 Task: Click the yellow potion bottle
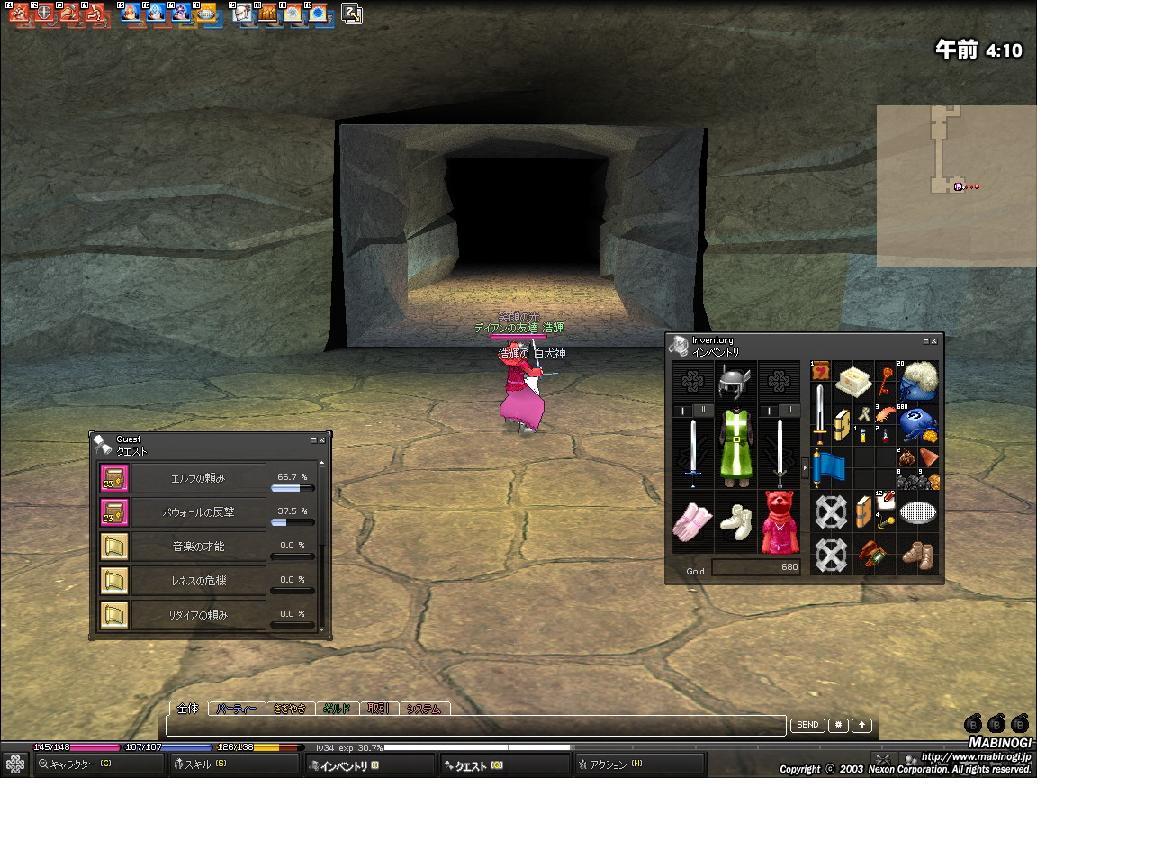863,435
